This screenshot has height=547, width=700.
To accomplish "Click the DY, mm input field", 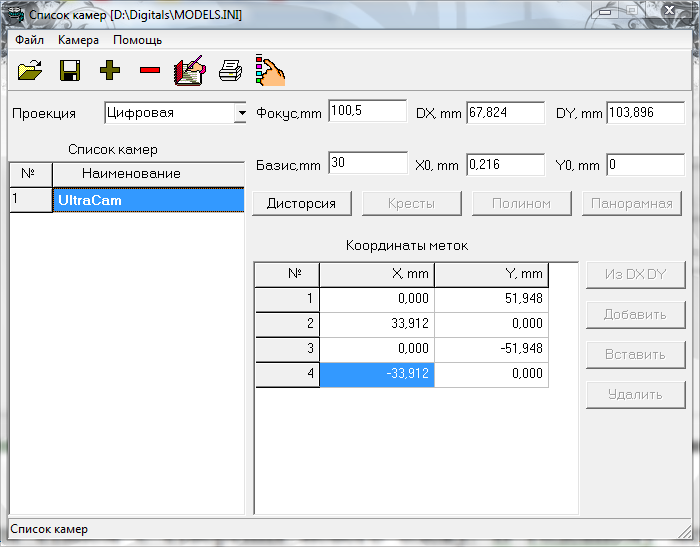I will tap(646, 113).
